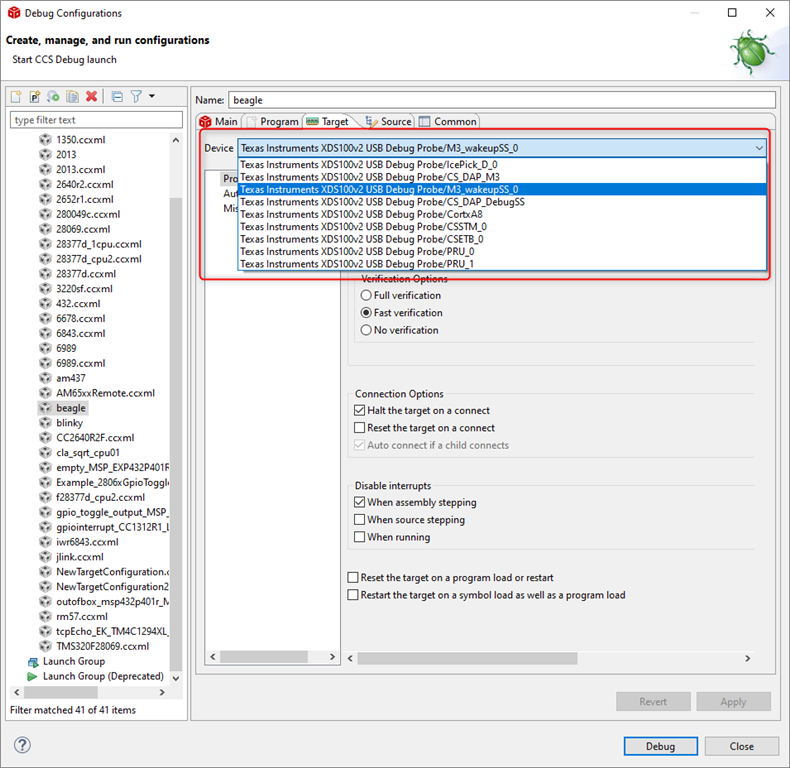Click icon beside 28069.ccxml
This screenshot has width=790, height=768.
pyautogui.click(x=45, y=229)
